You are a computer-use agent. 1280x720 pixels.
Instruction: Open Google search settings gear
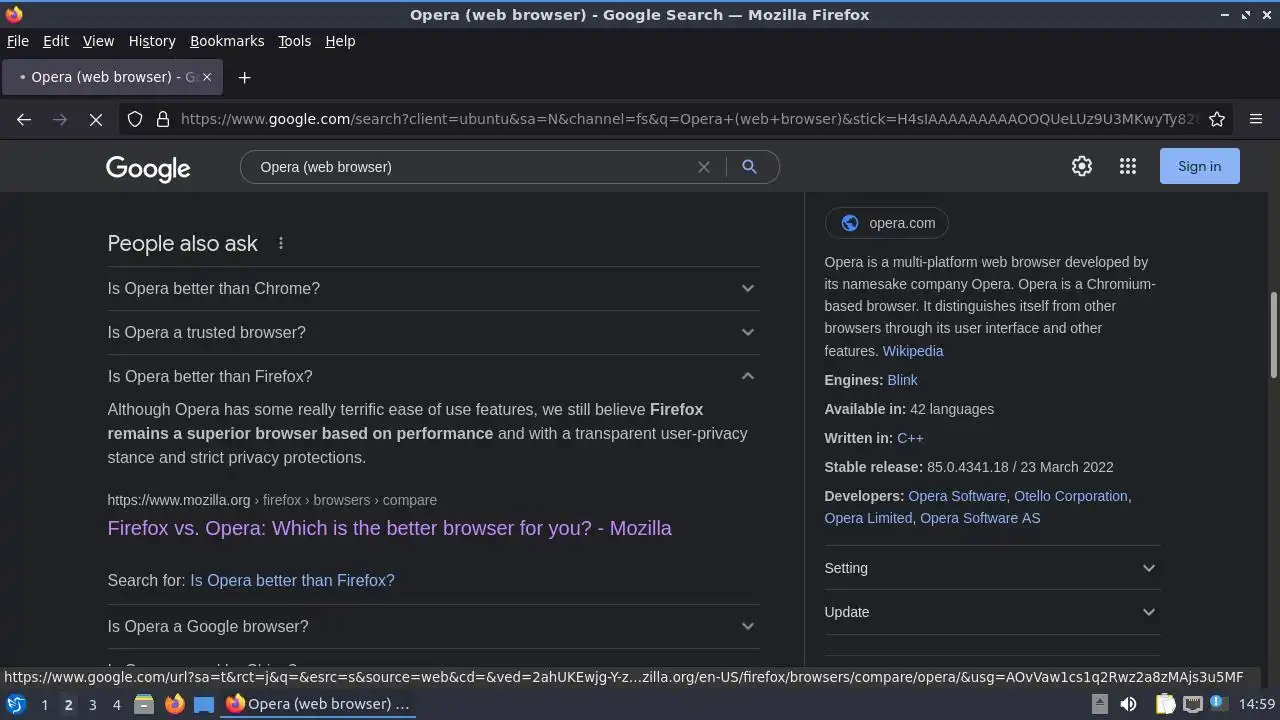tap(1081, 167)
